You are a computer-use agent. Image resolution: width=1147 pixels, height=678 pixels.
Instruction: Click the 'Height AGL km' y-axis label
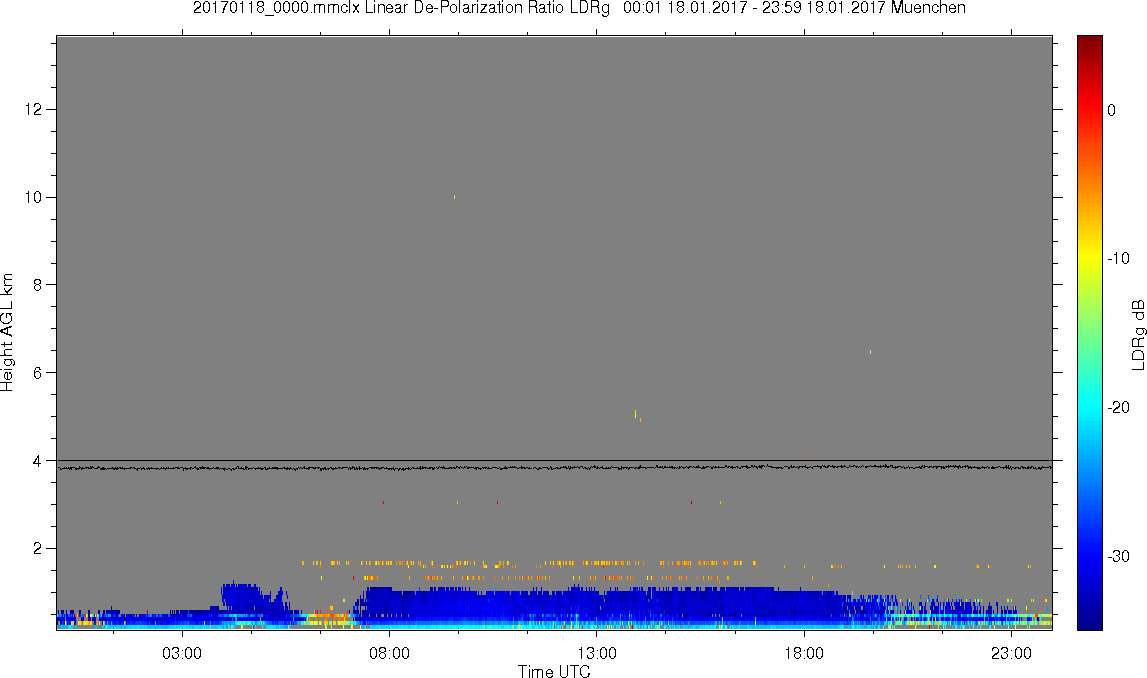[x=7, y=332]
